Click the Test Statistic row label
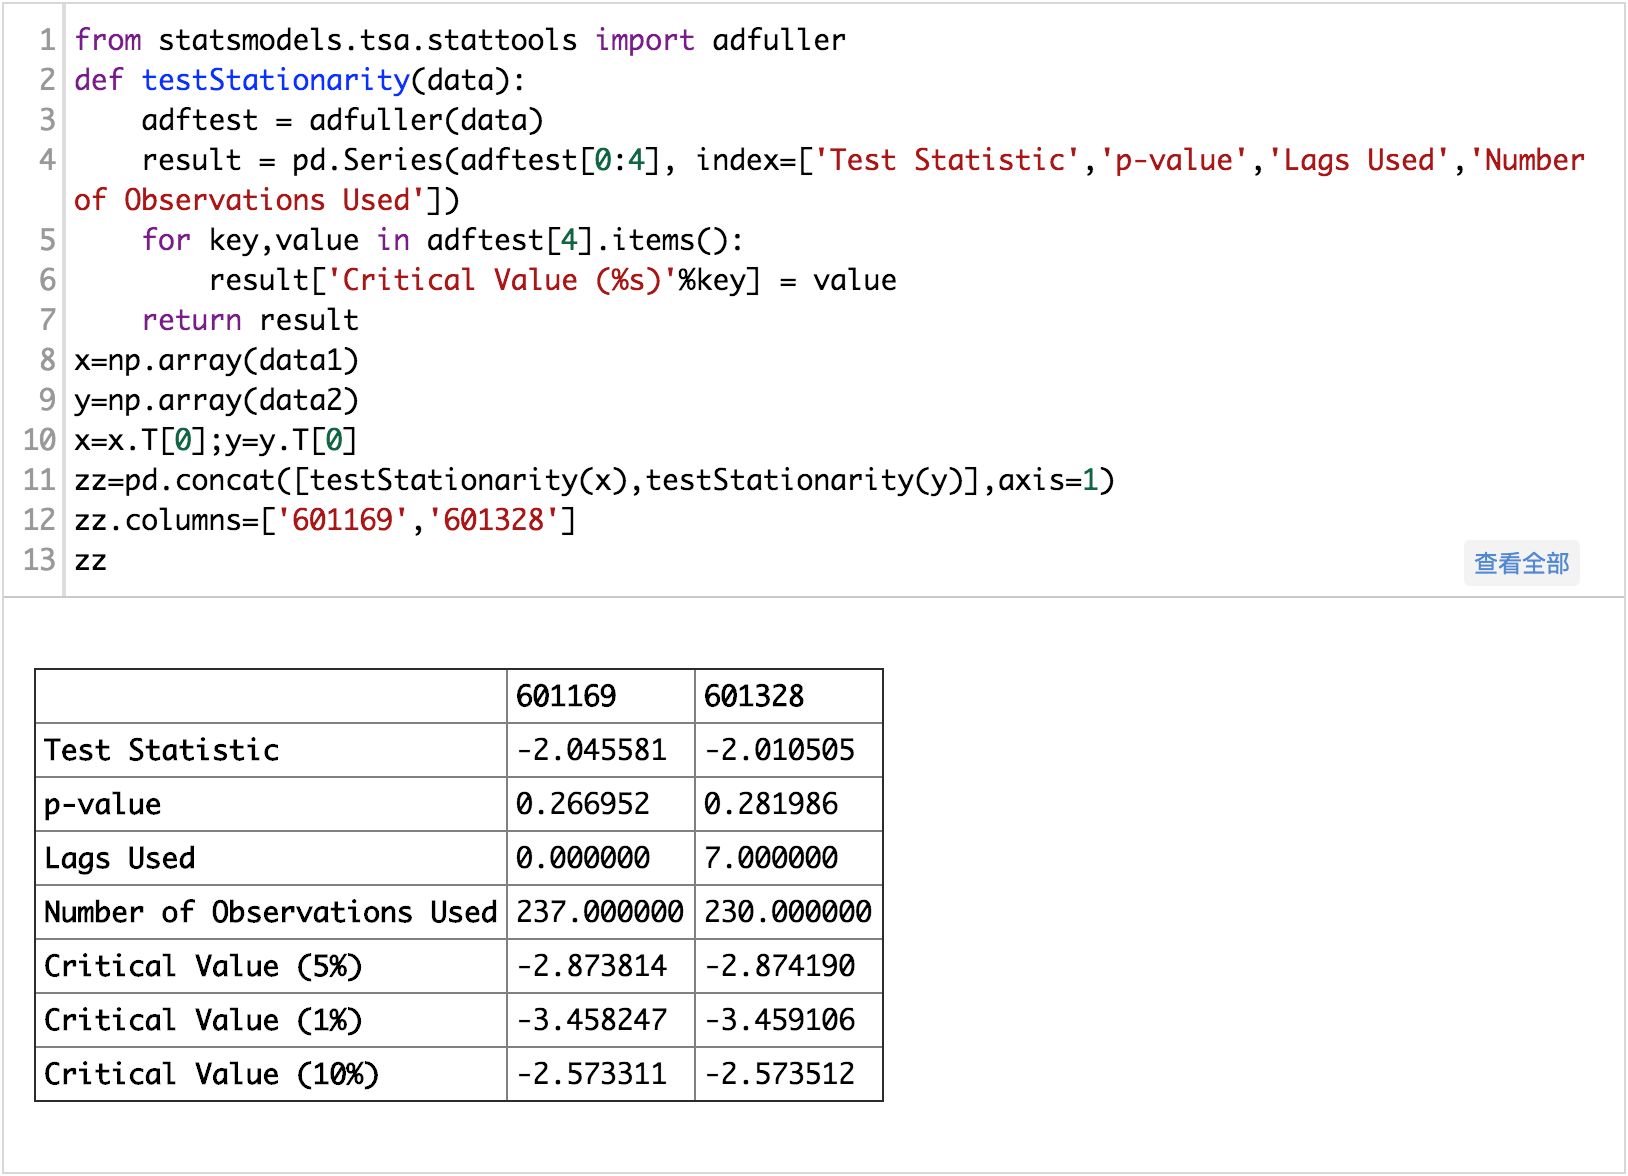The height and width of the screenshot is (1176, 1628). 162,750
